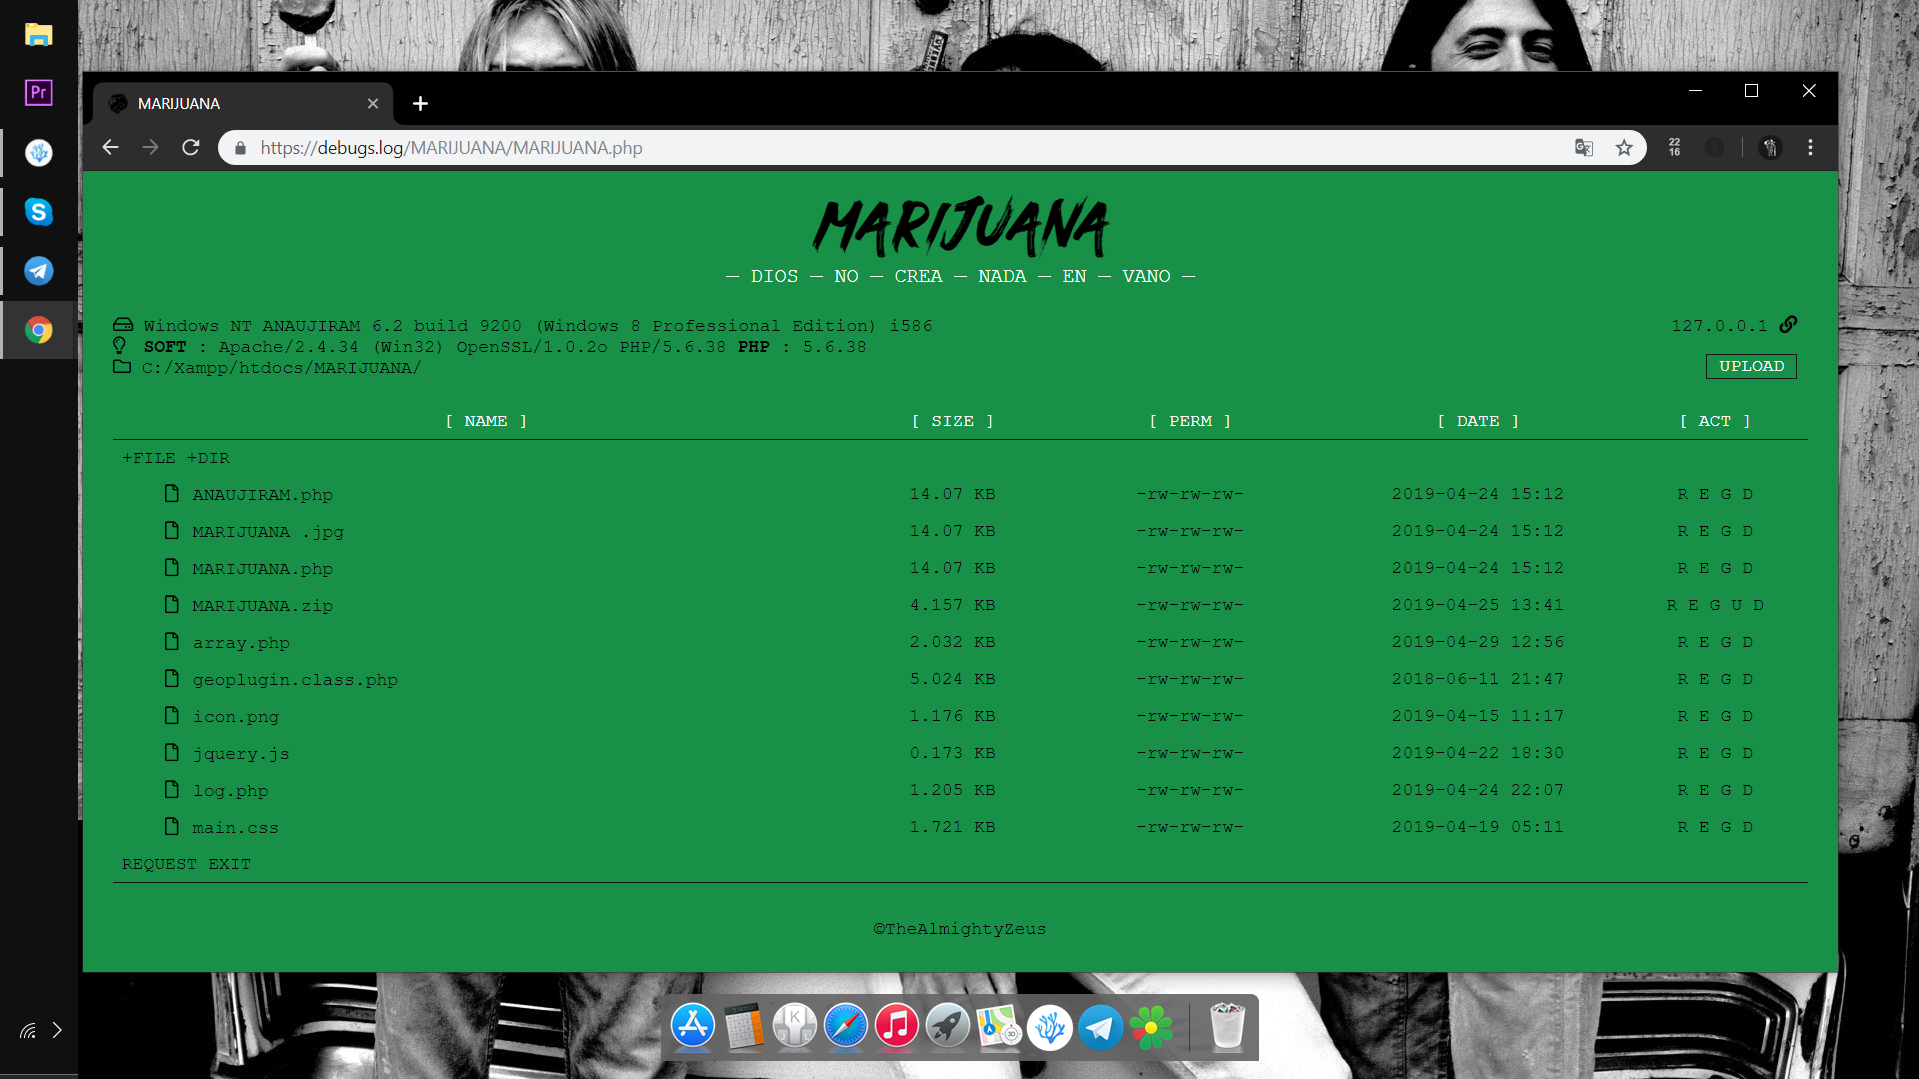Reload the page with the refresh icon
The width and height of the screenshot is (1919, 1079).
(191, 148)
